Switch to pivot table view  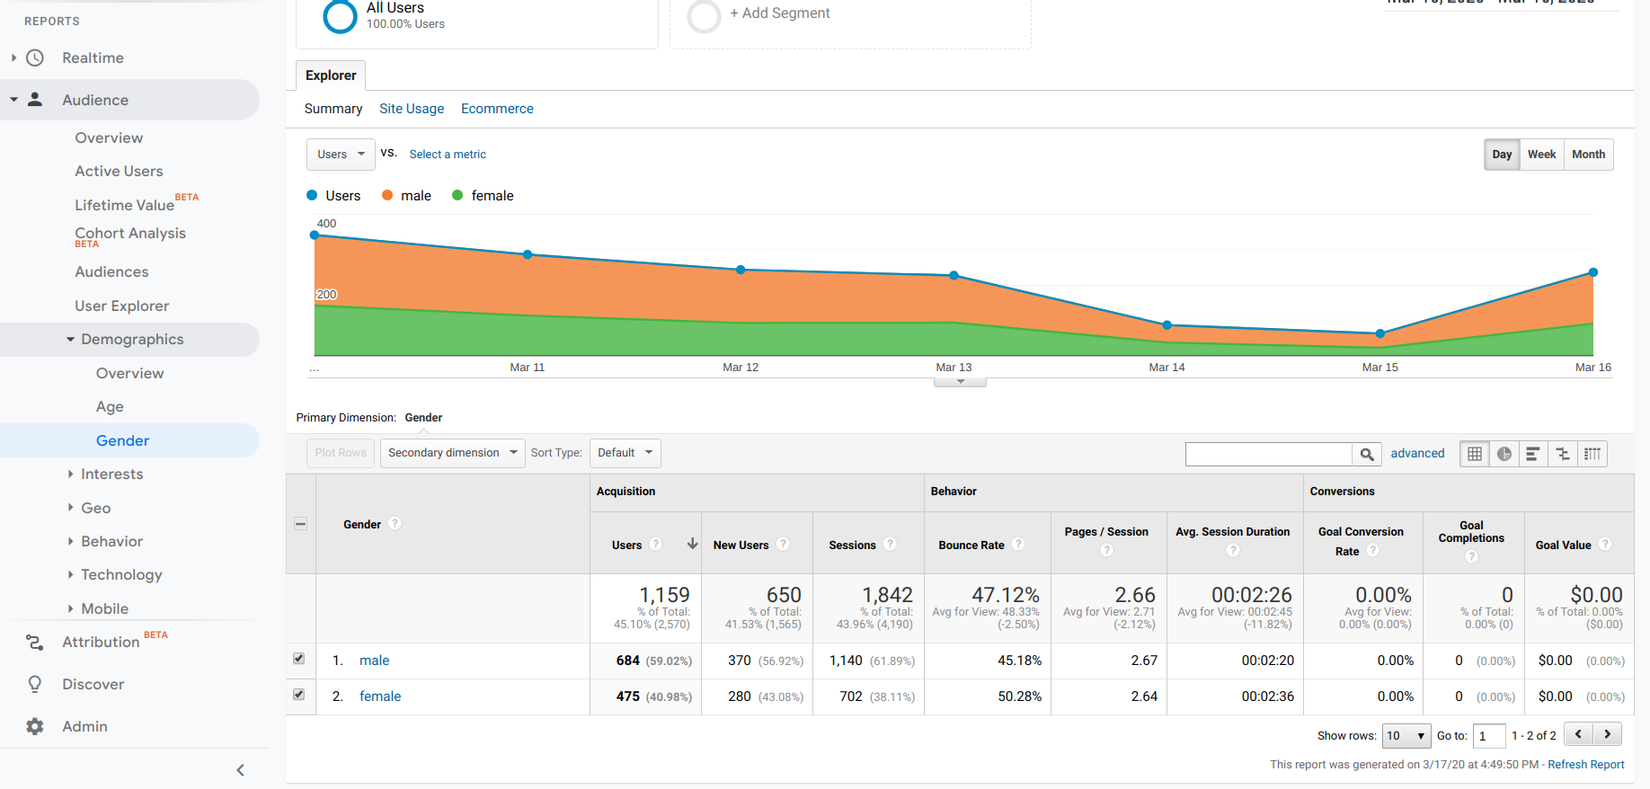[1592, 454]
